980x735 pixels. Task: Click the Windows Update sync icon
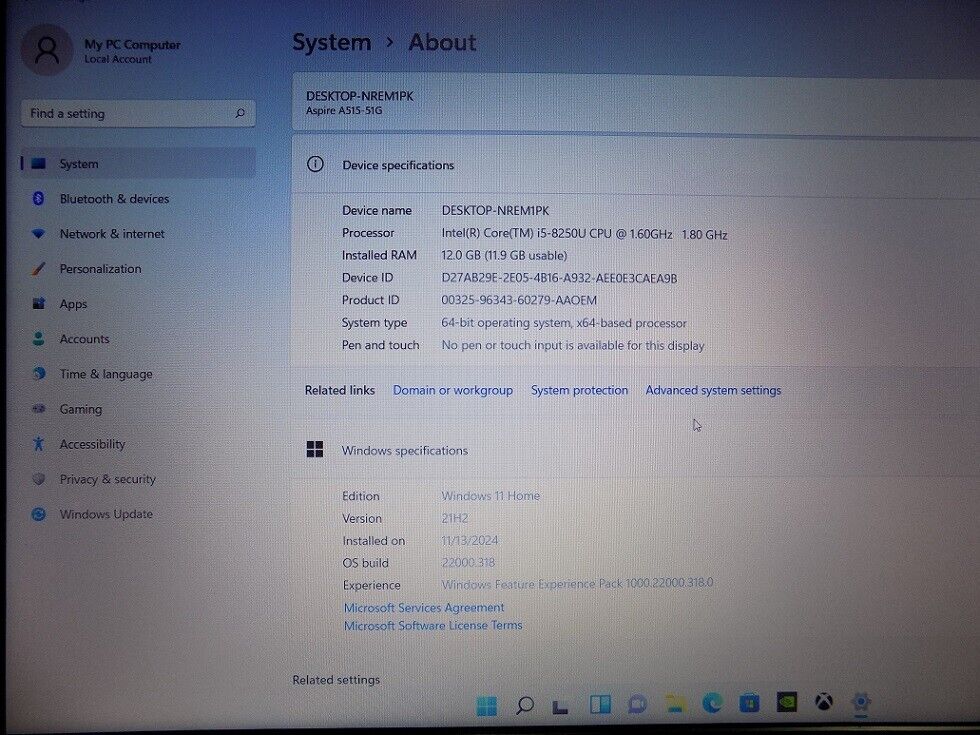click(x=38, y=514)
